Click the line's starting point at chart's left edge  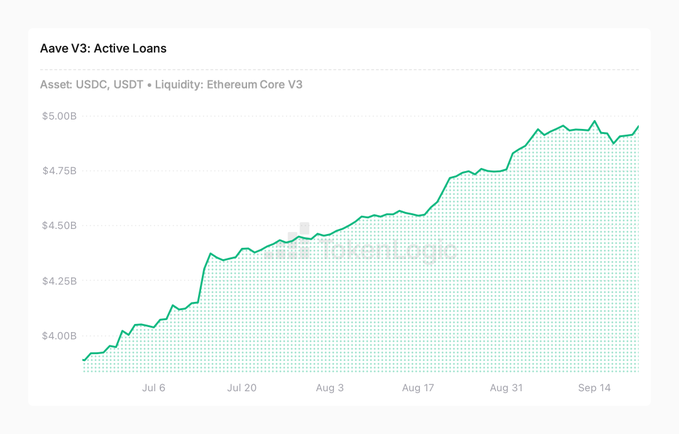coord(84,360)
